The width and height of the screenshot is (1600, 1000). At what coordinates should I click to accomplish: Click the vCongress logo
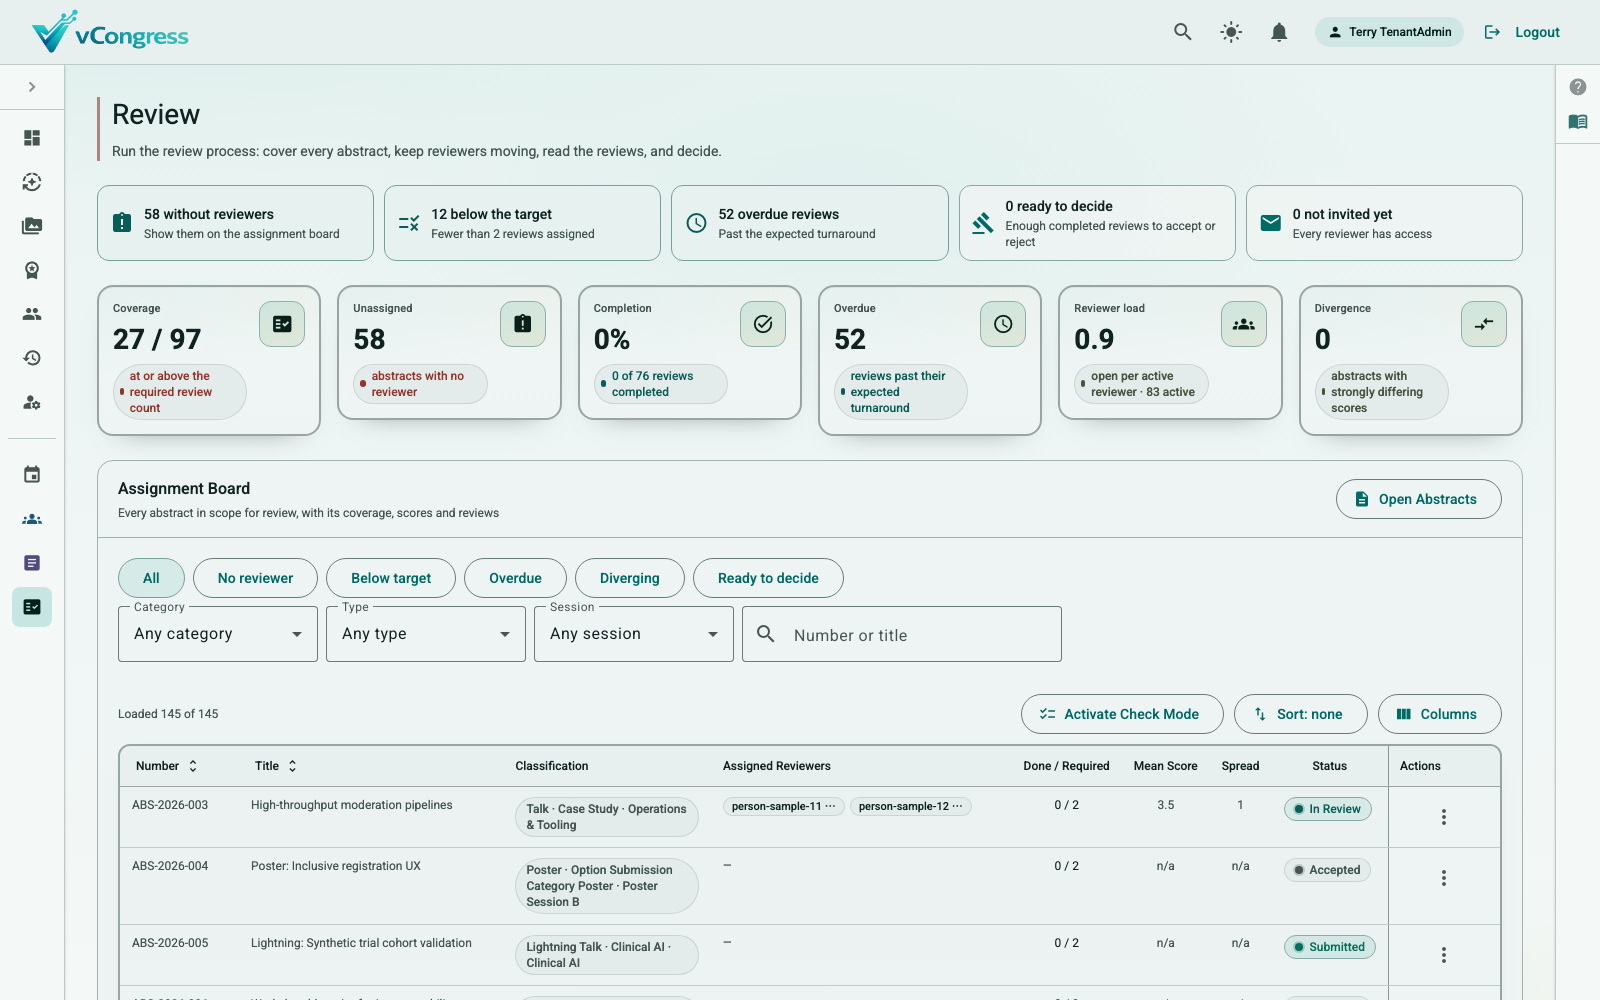tap(110, 32)
